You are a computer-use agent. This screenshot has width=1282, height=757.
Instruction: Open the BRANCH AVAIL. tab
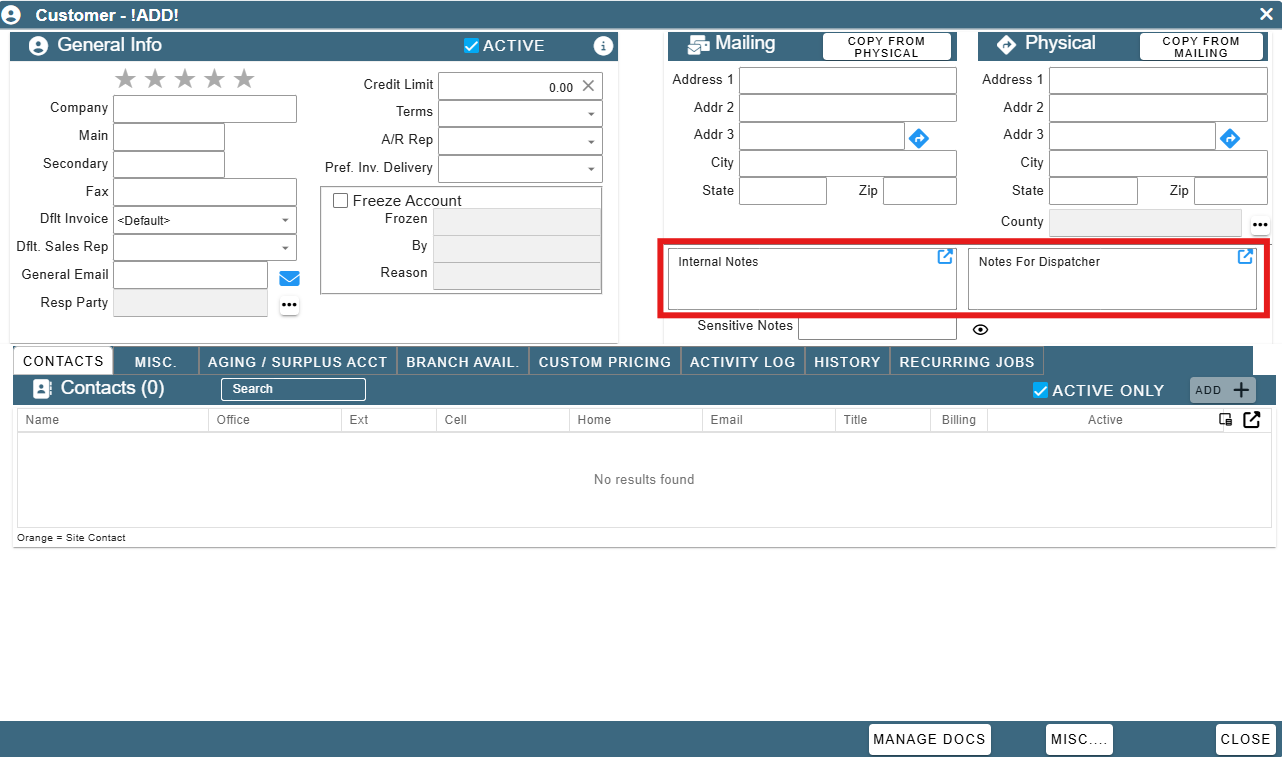pos(463,362)
